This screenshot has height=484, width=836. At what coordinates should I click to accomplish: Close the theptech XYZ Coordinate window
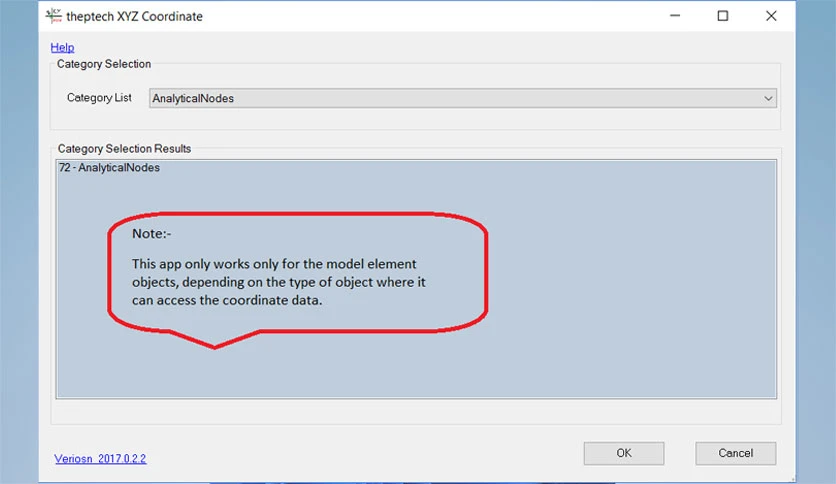coord(771,16)
